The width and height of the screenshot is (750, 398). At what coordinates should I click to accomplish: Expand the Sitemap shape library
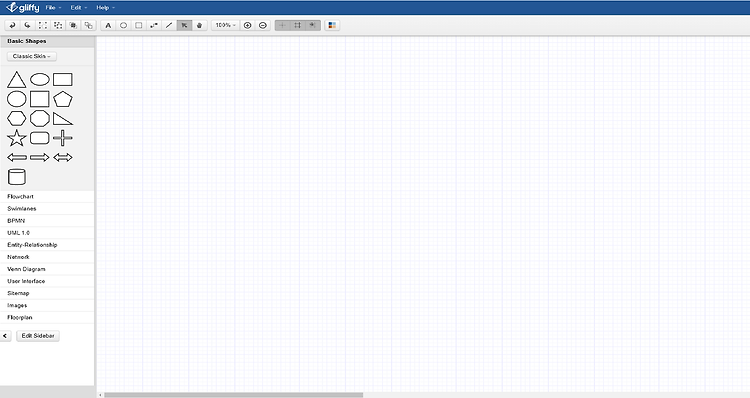point(47,293)
